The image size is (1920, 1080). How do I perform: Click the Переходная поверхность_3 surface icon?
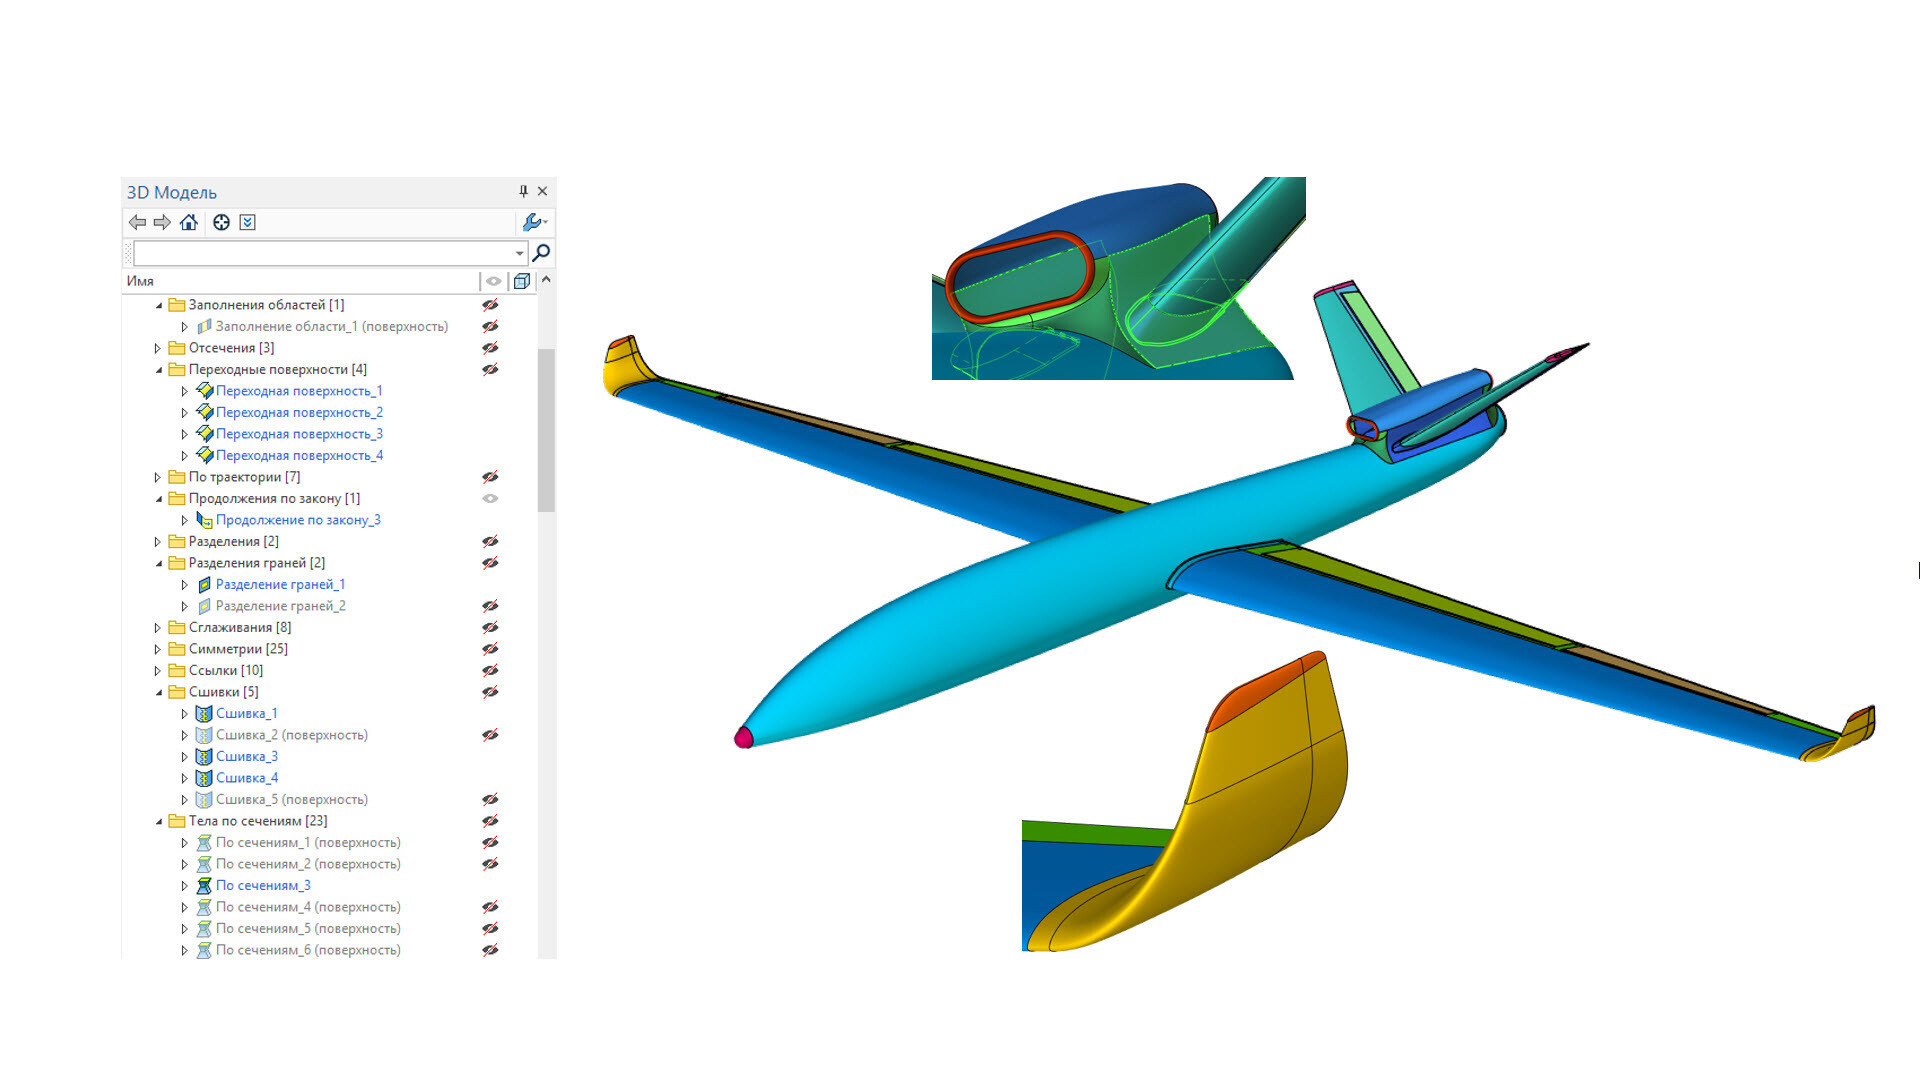(204, 434)
